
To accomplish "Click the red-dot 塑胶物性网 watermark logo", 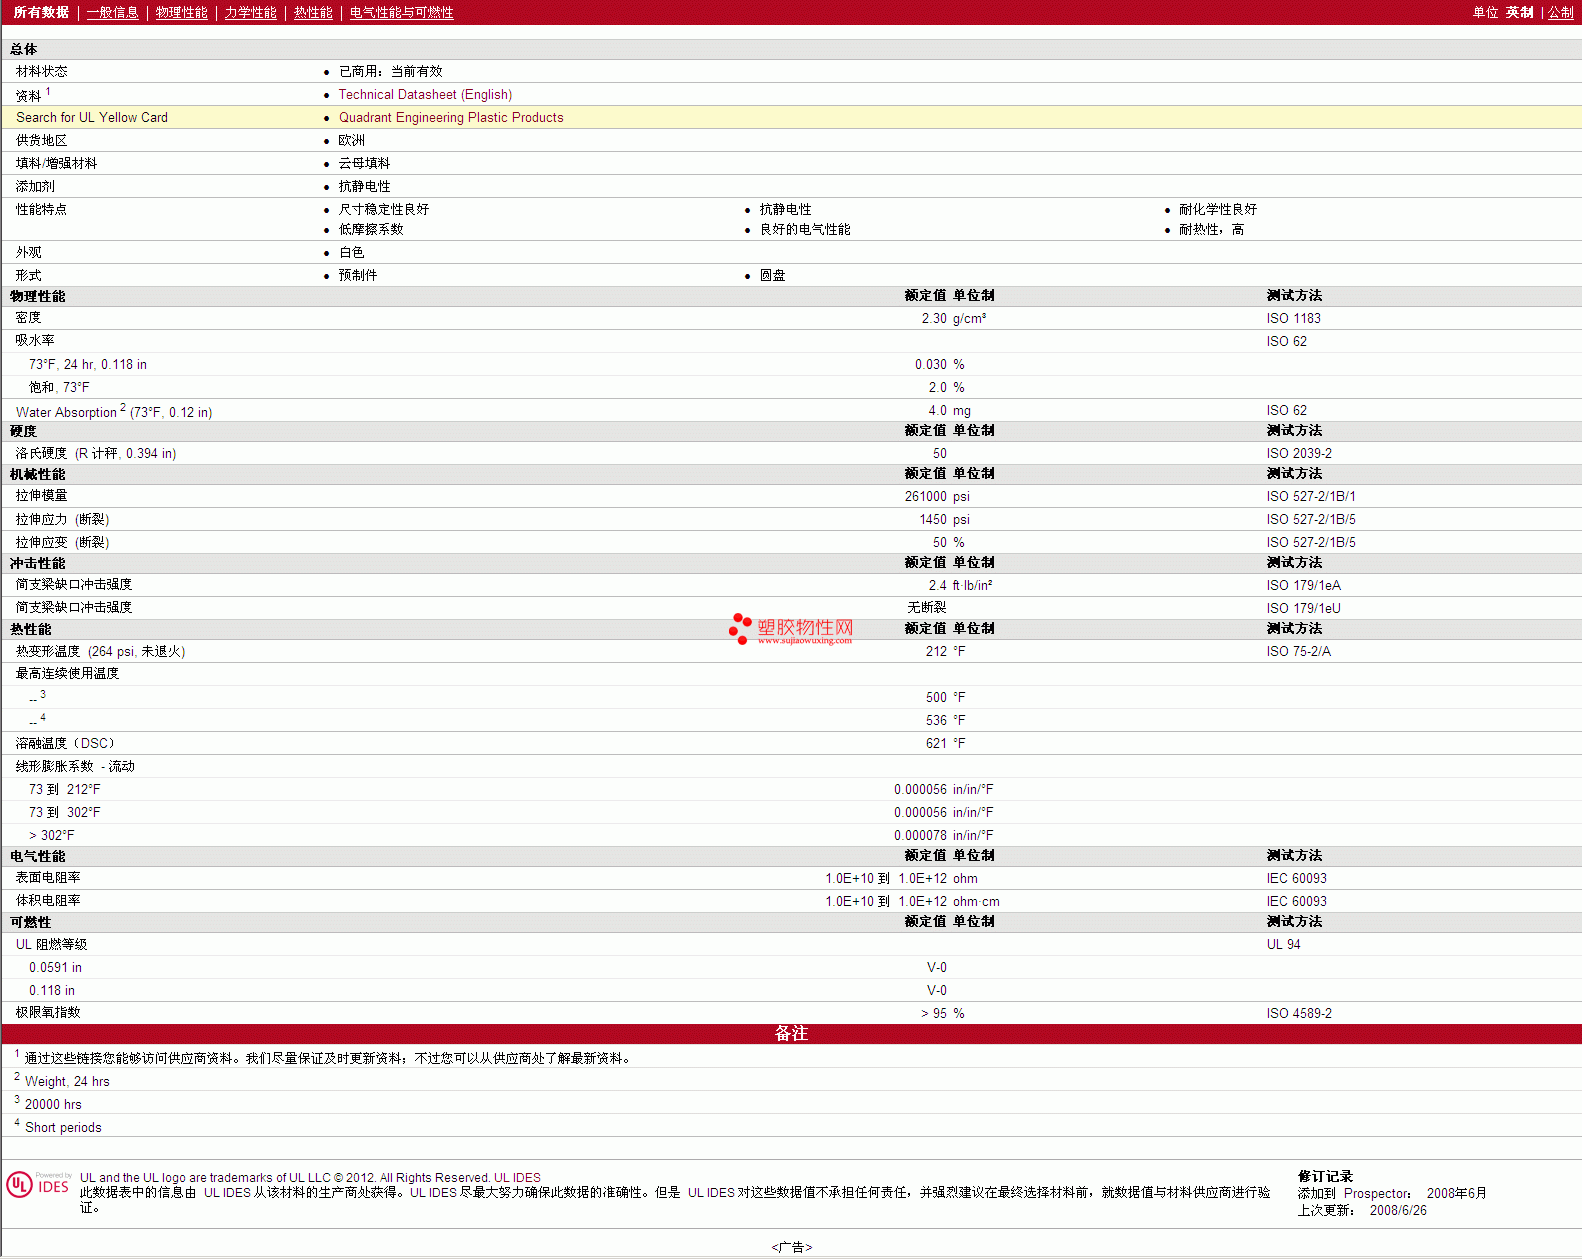I will [791, 629].
